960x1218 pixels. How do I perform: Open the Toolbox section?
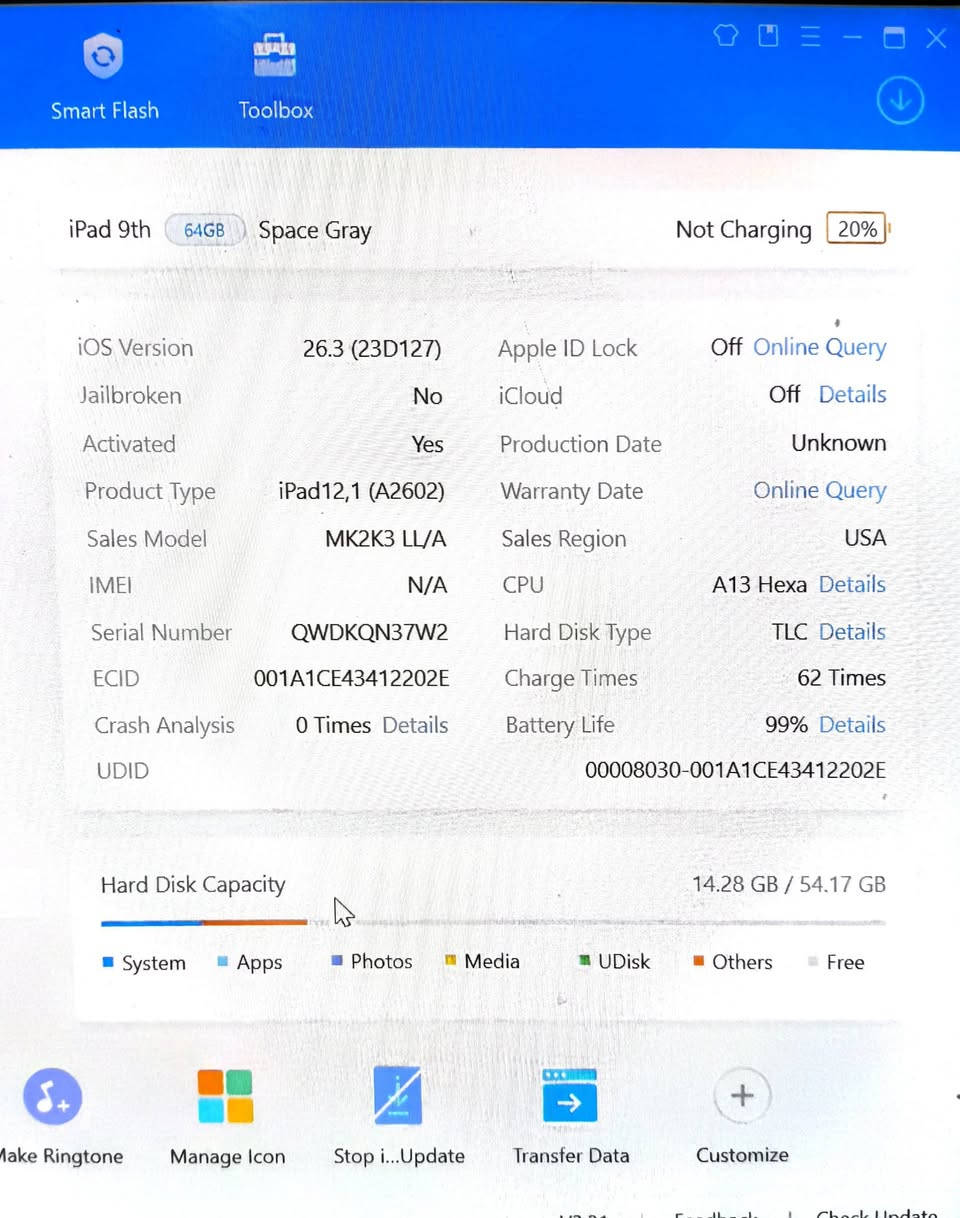(x=275, y=77)
